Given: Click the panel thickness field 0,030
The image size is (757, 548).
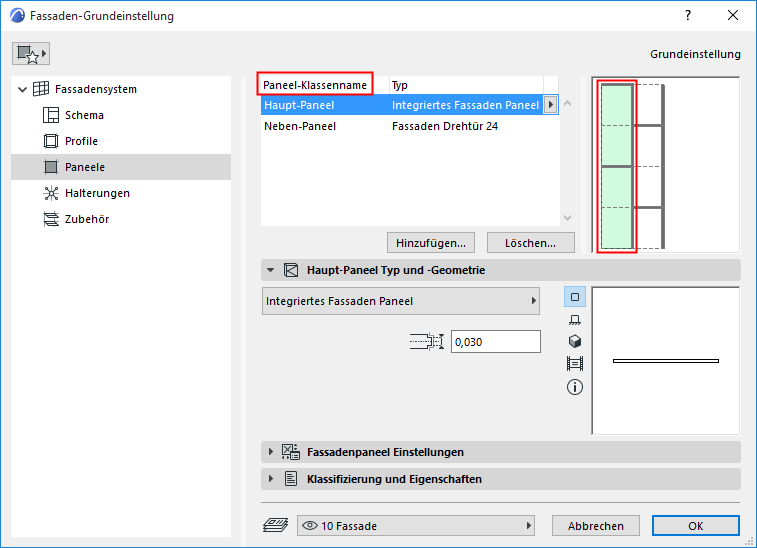Looking at the screenshot, I should [x=496, y=342].
